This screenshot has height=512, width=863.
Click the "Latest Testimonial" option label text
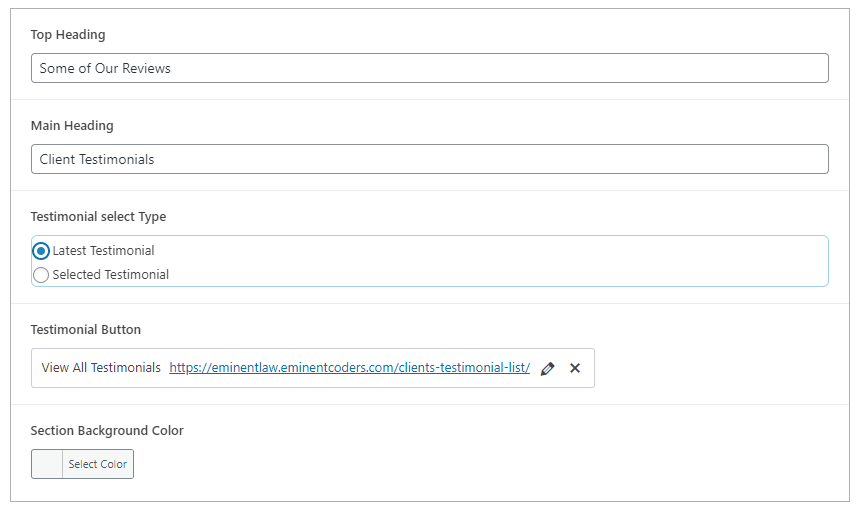click(103, 251)
